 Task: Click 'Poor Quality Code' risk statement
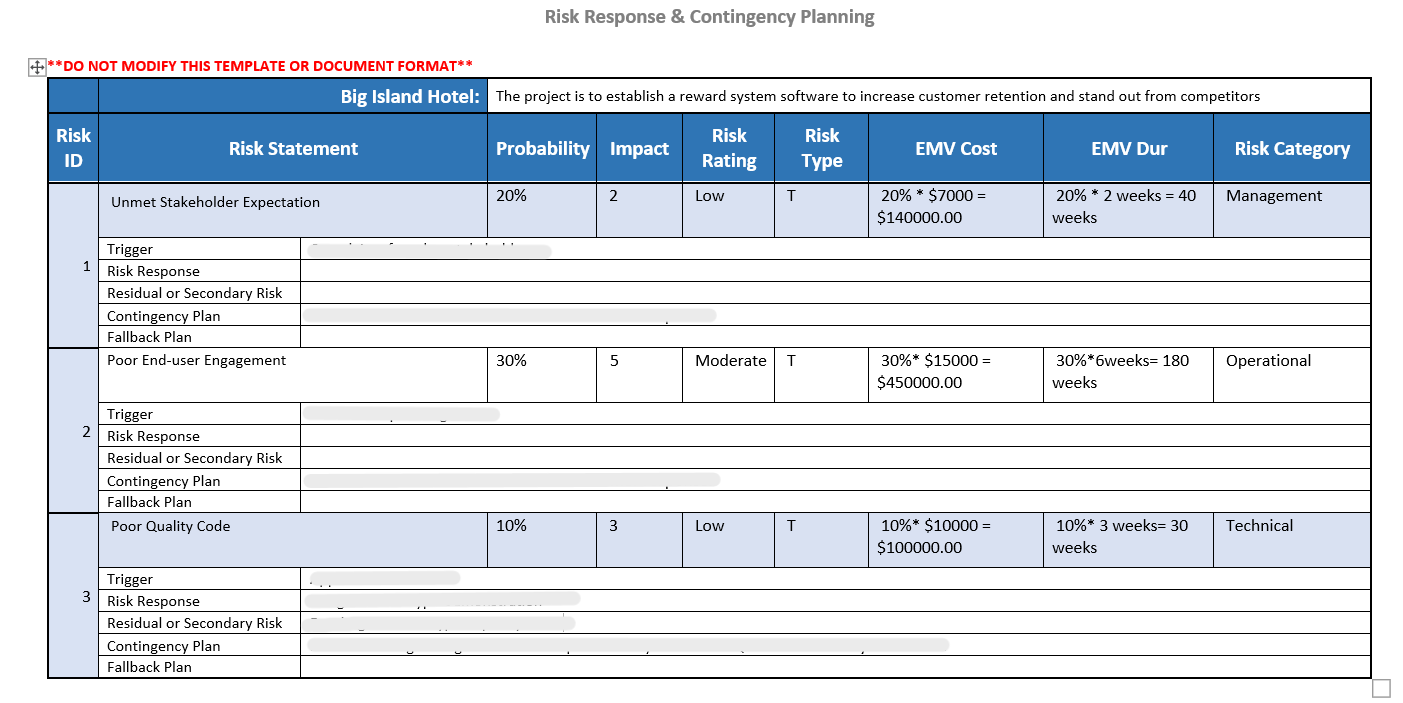coord(171,526)
